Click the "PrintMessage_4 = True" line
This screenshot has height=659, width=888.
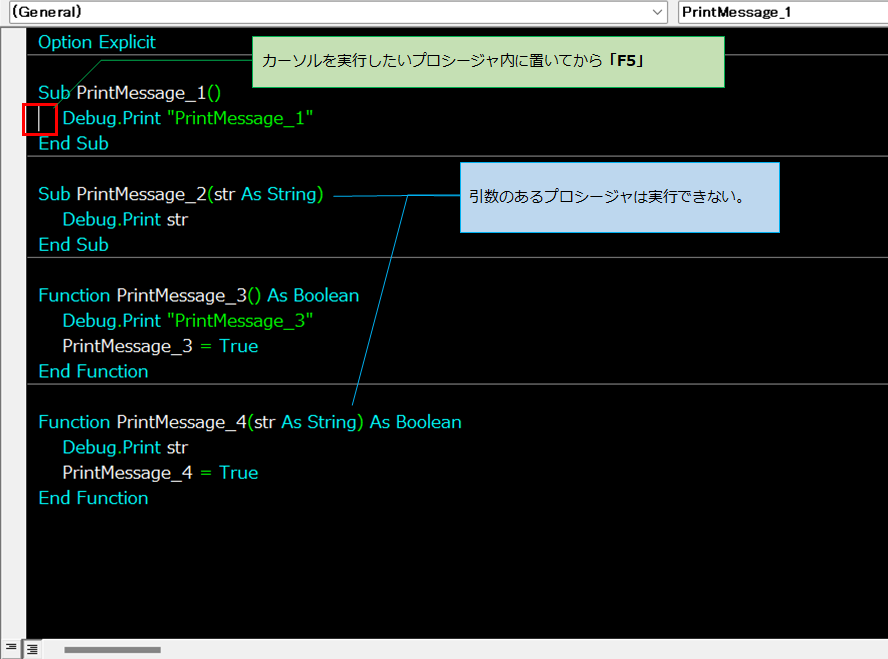pos(160,473)
